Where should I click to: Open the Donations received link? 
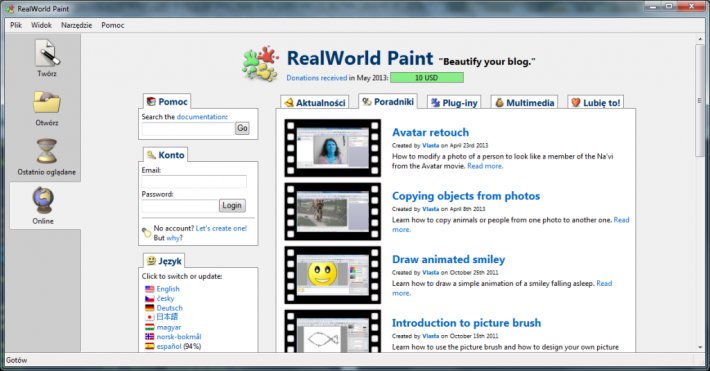[317, 78]
